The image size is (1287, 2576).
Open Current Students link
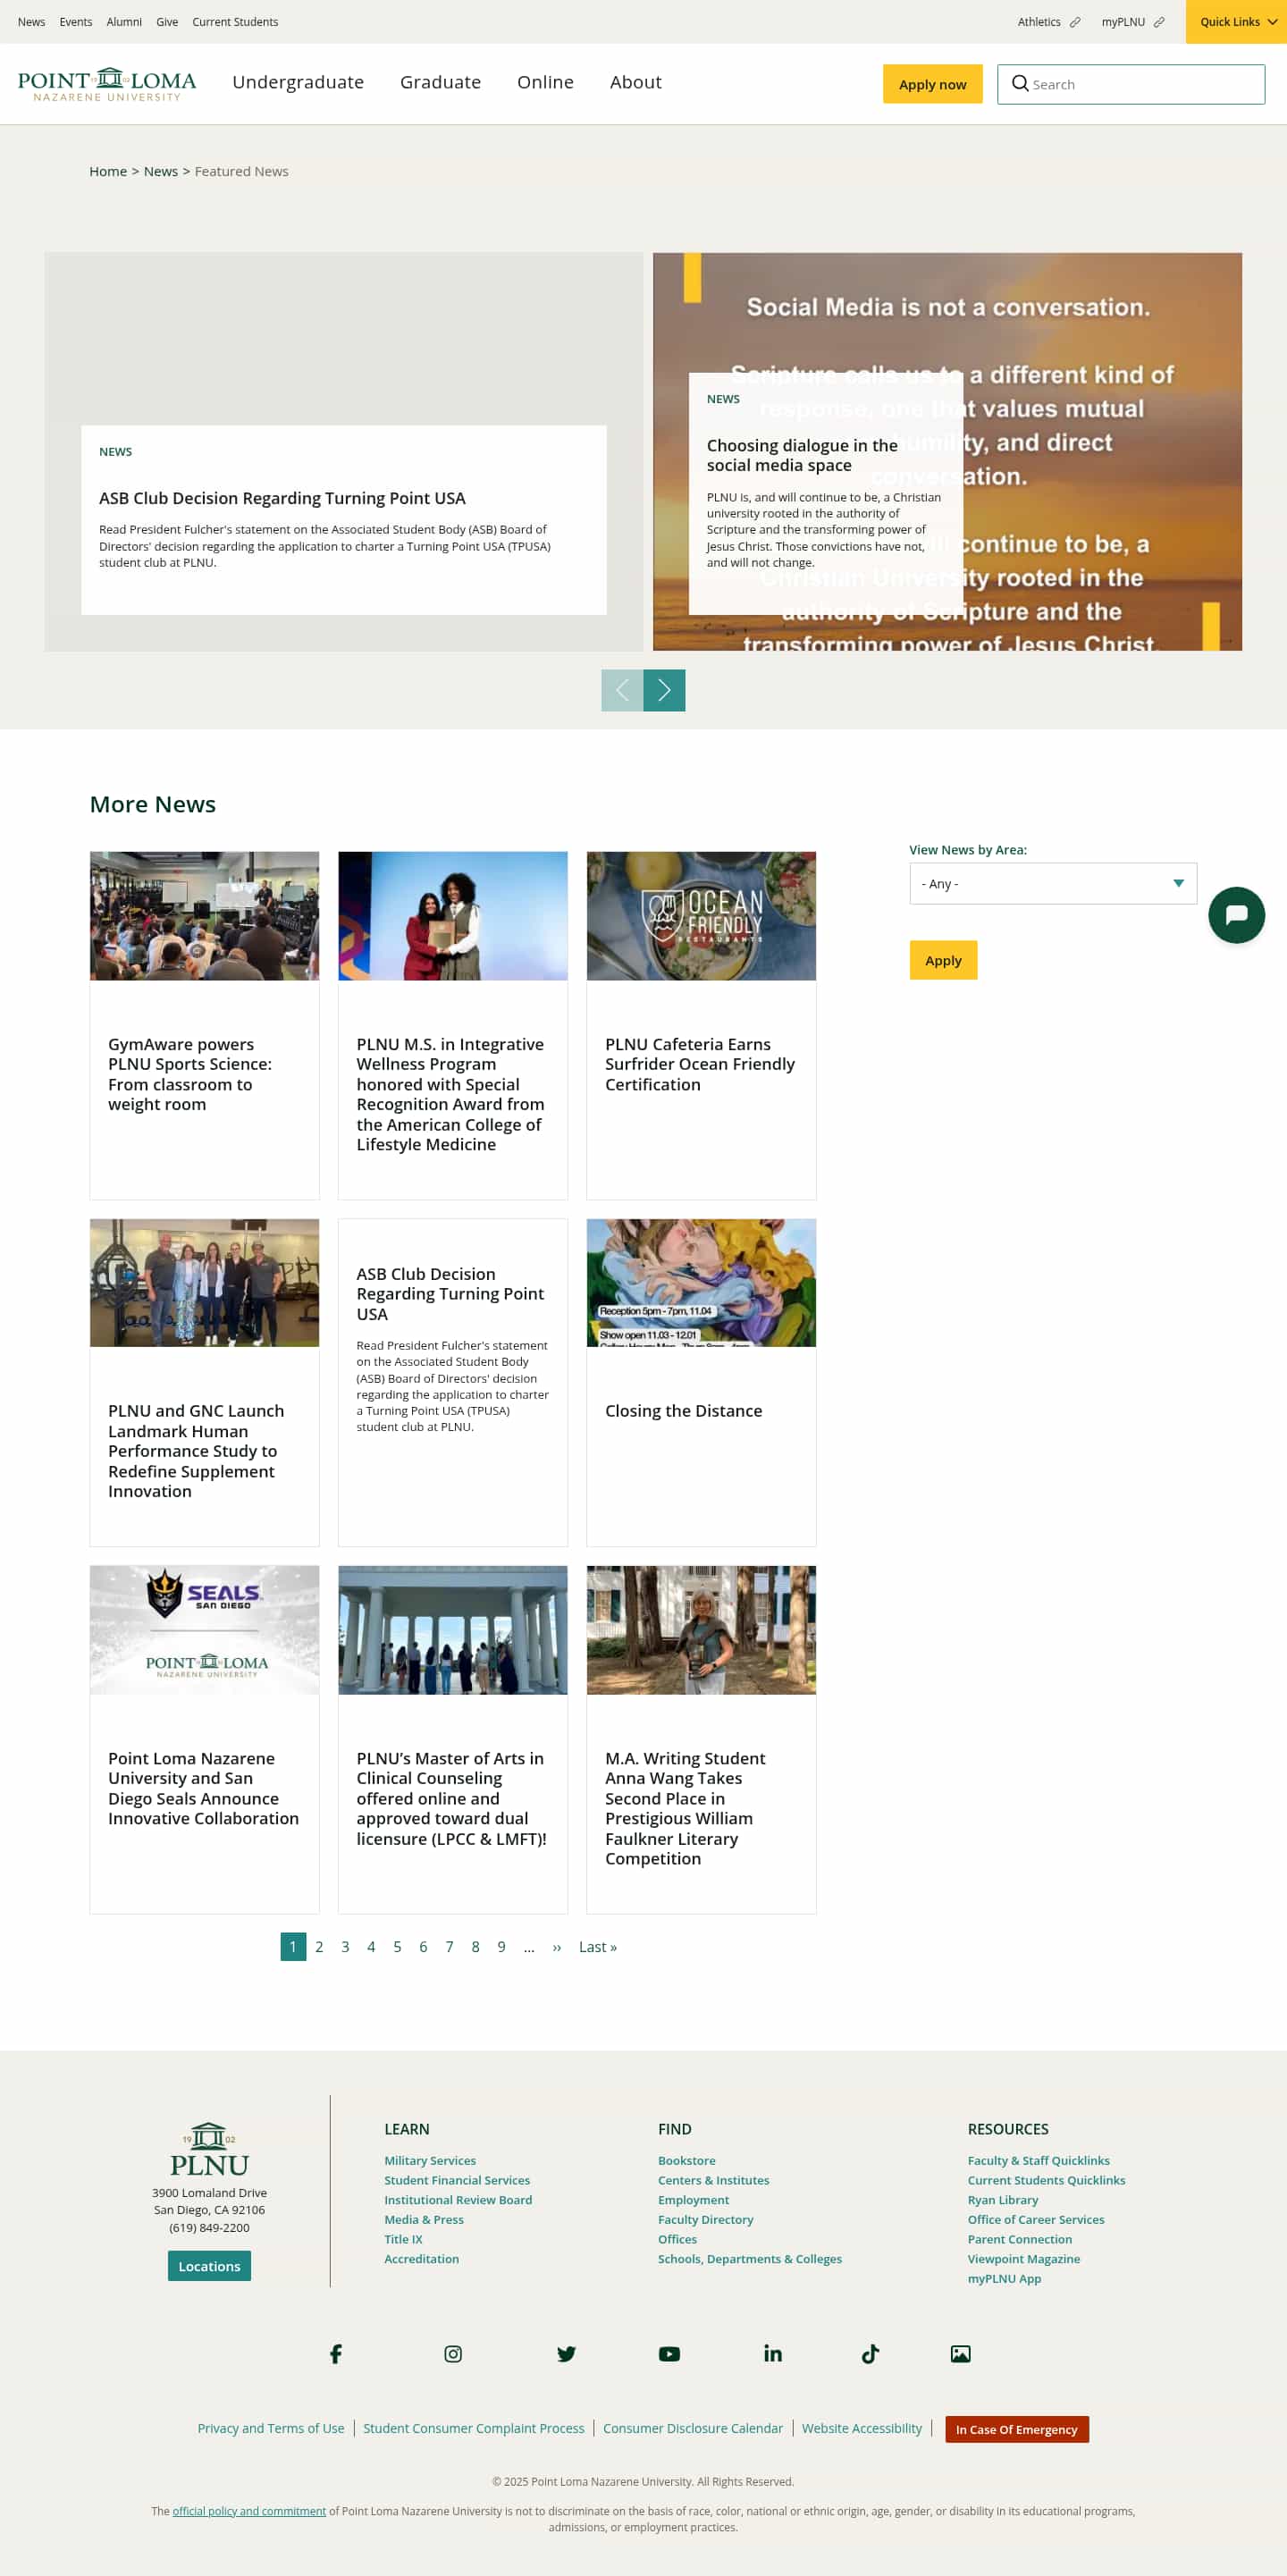(x=235, y=22)
